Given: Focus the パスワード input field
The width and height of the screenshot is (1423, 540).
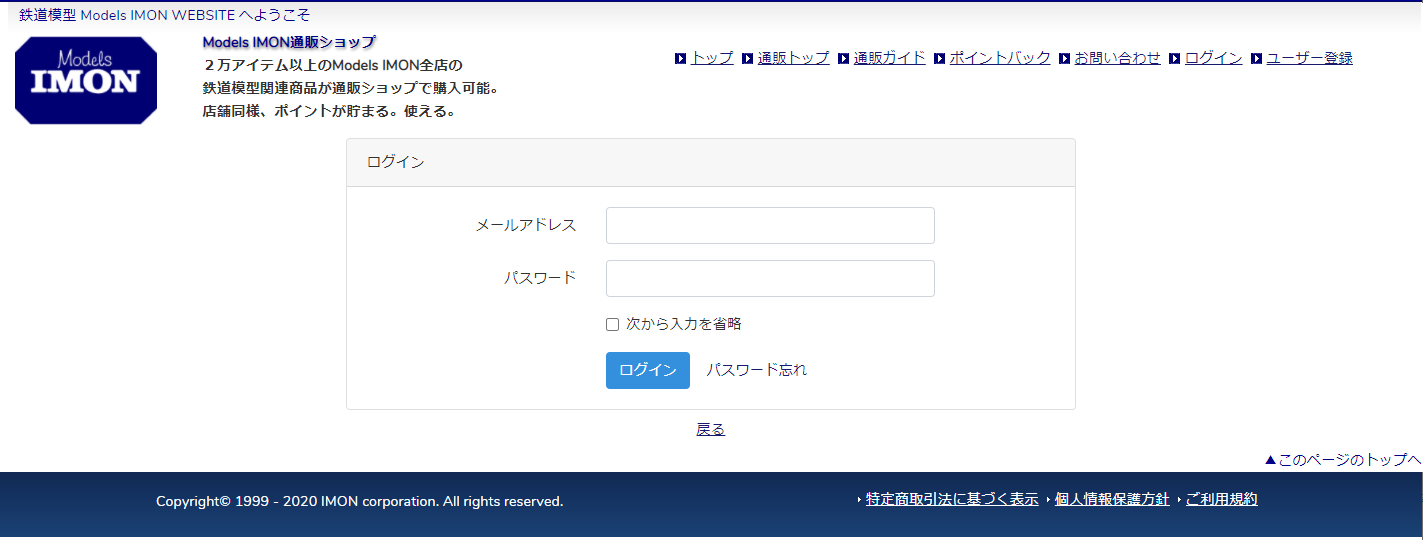Looking at the screenshot, I should click(770, 278).
